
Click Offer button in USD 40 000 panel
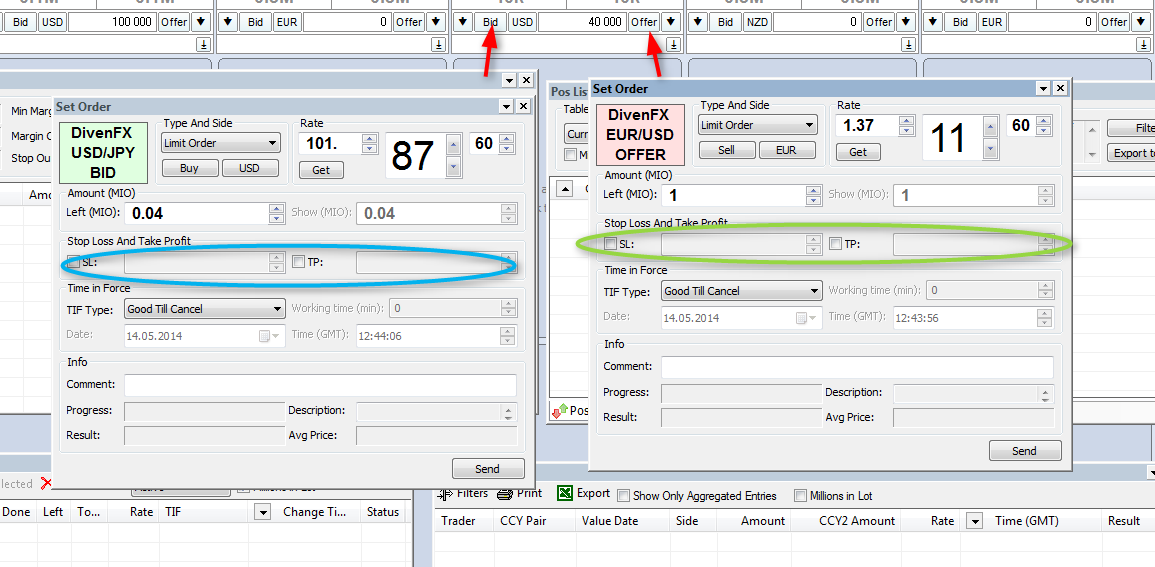pos(644,22)
